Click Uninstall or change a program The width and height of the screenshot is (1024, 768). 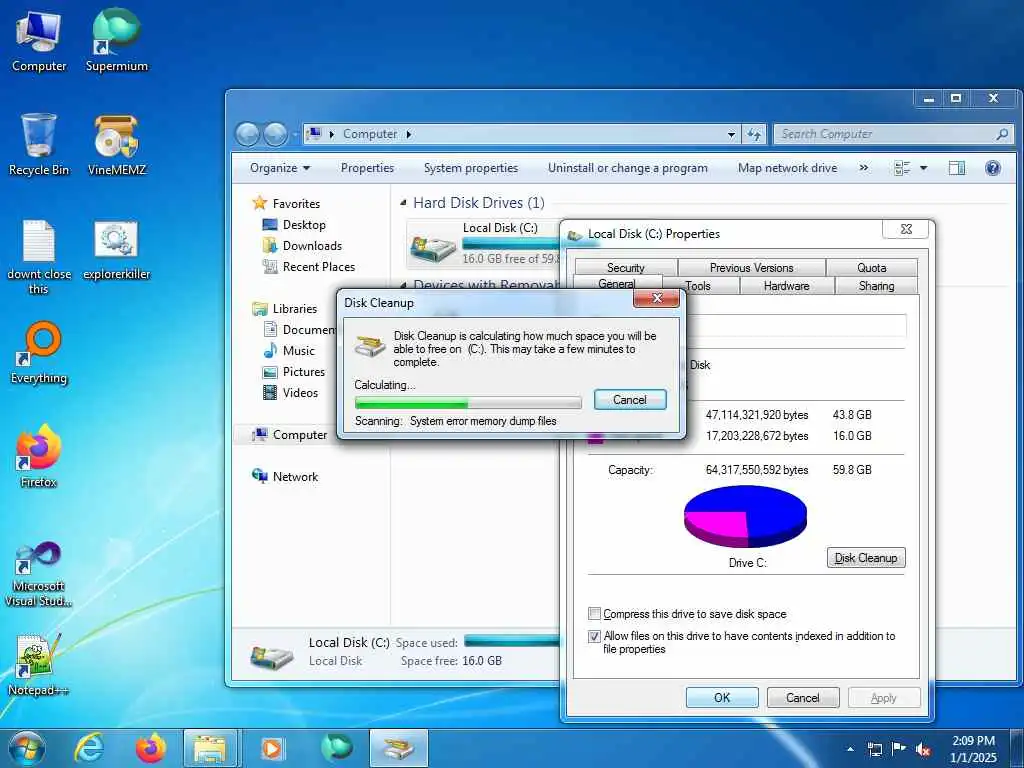[628, 168]
